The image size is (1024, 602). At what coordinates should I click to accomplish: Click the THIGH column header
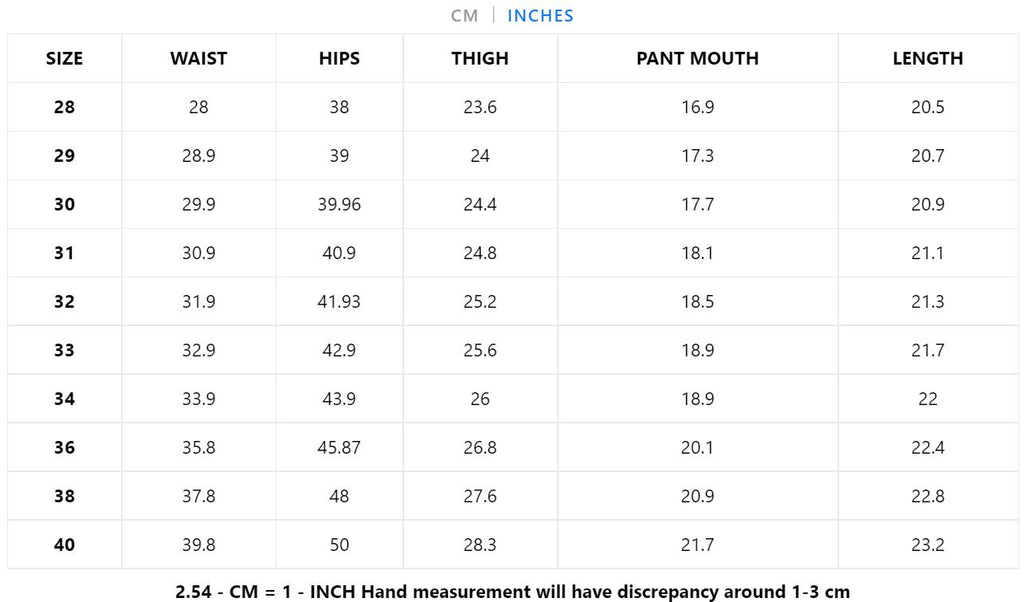(x=480, y=59)
